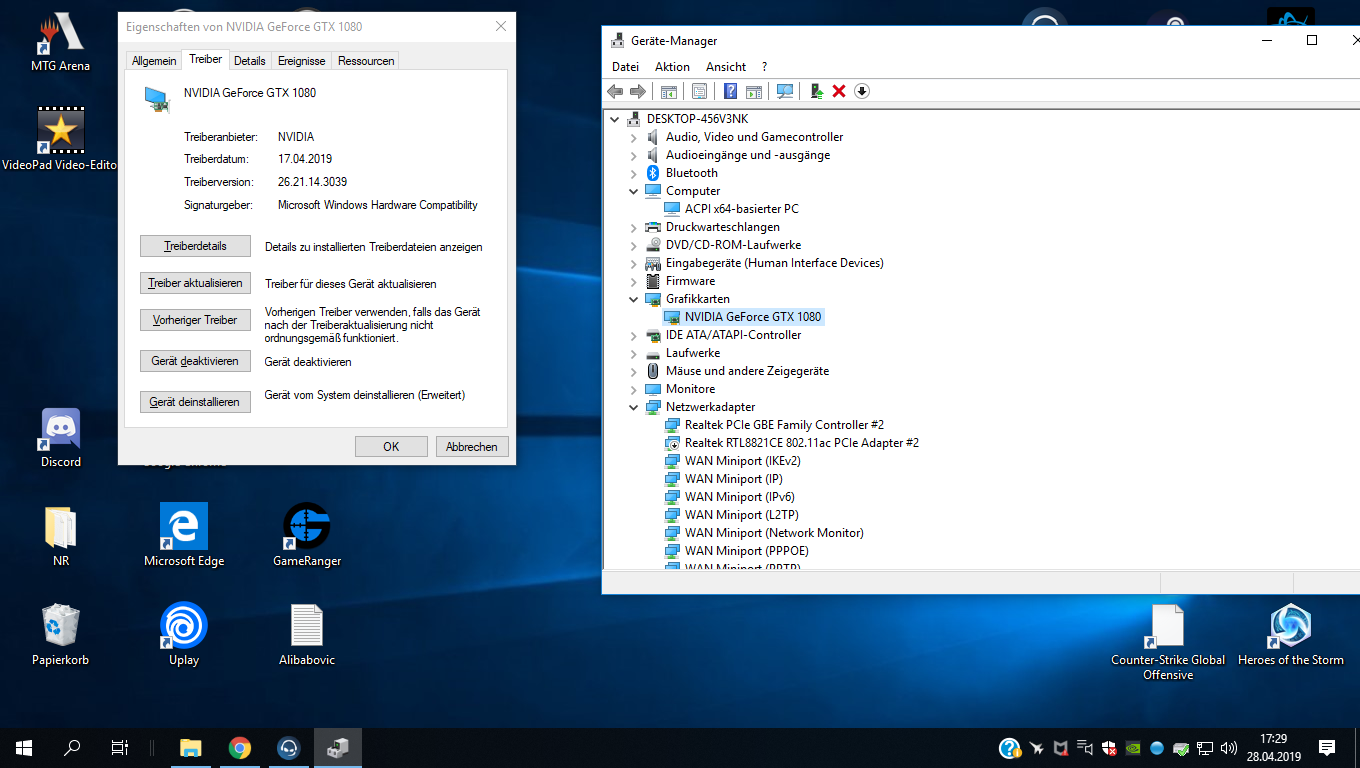Click NVIDIA icon in system tray
Screen dimensions: 1360x768
click(x=1133, y=748)
